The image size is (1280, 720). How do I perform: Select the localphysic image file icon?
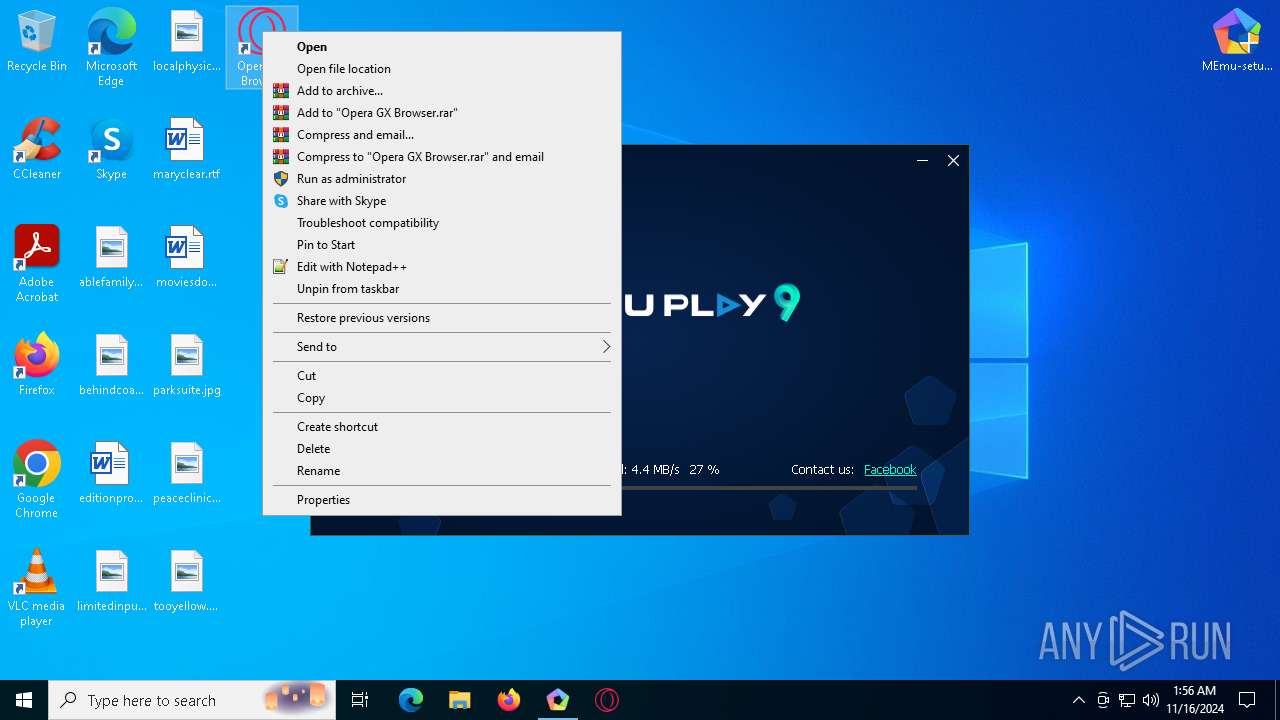pos(186,42)
